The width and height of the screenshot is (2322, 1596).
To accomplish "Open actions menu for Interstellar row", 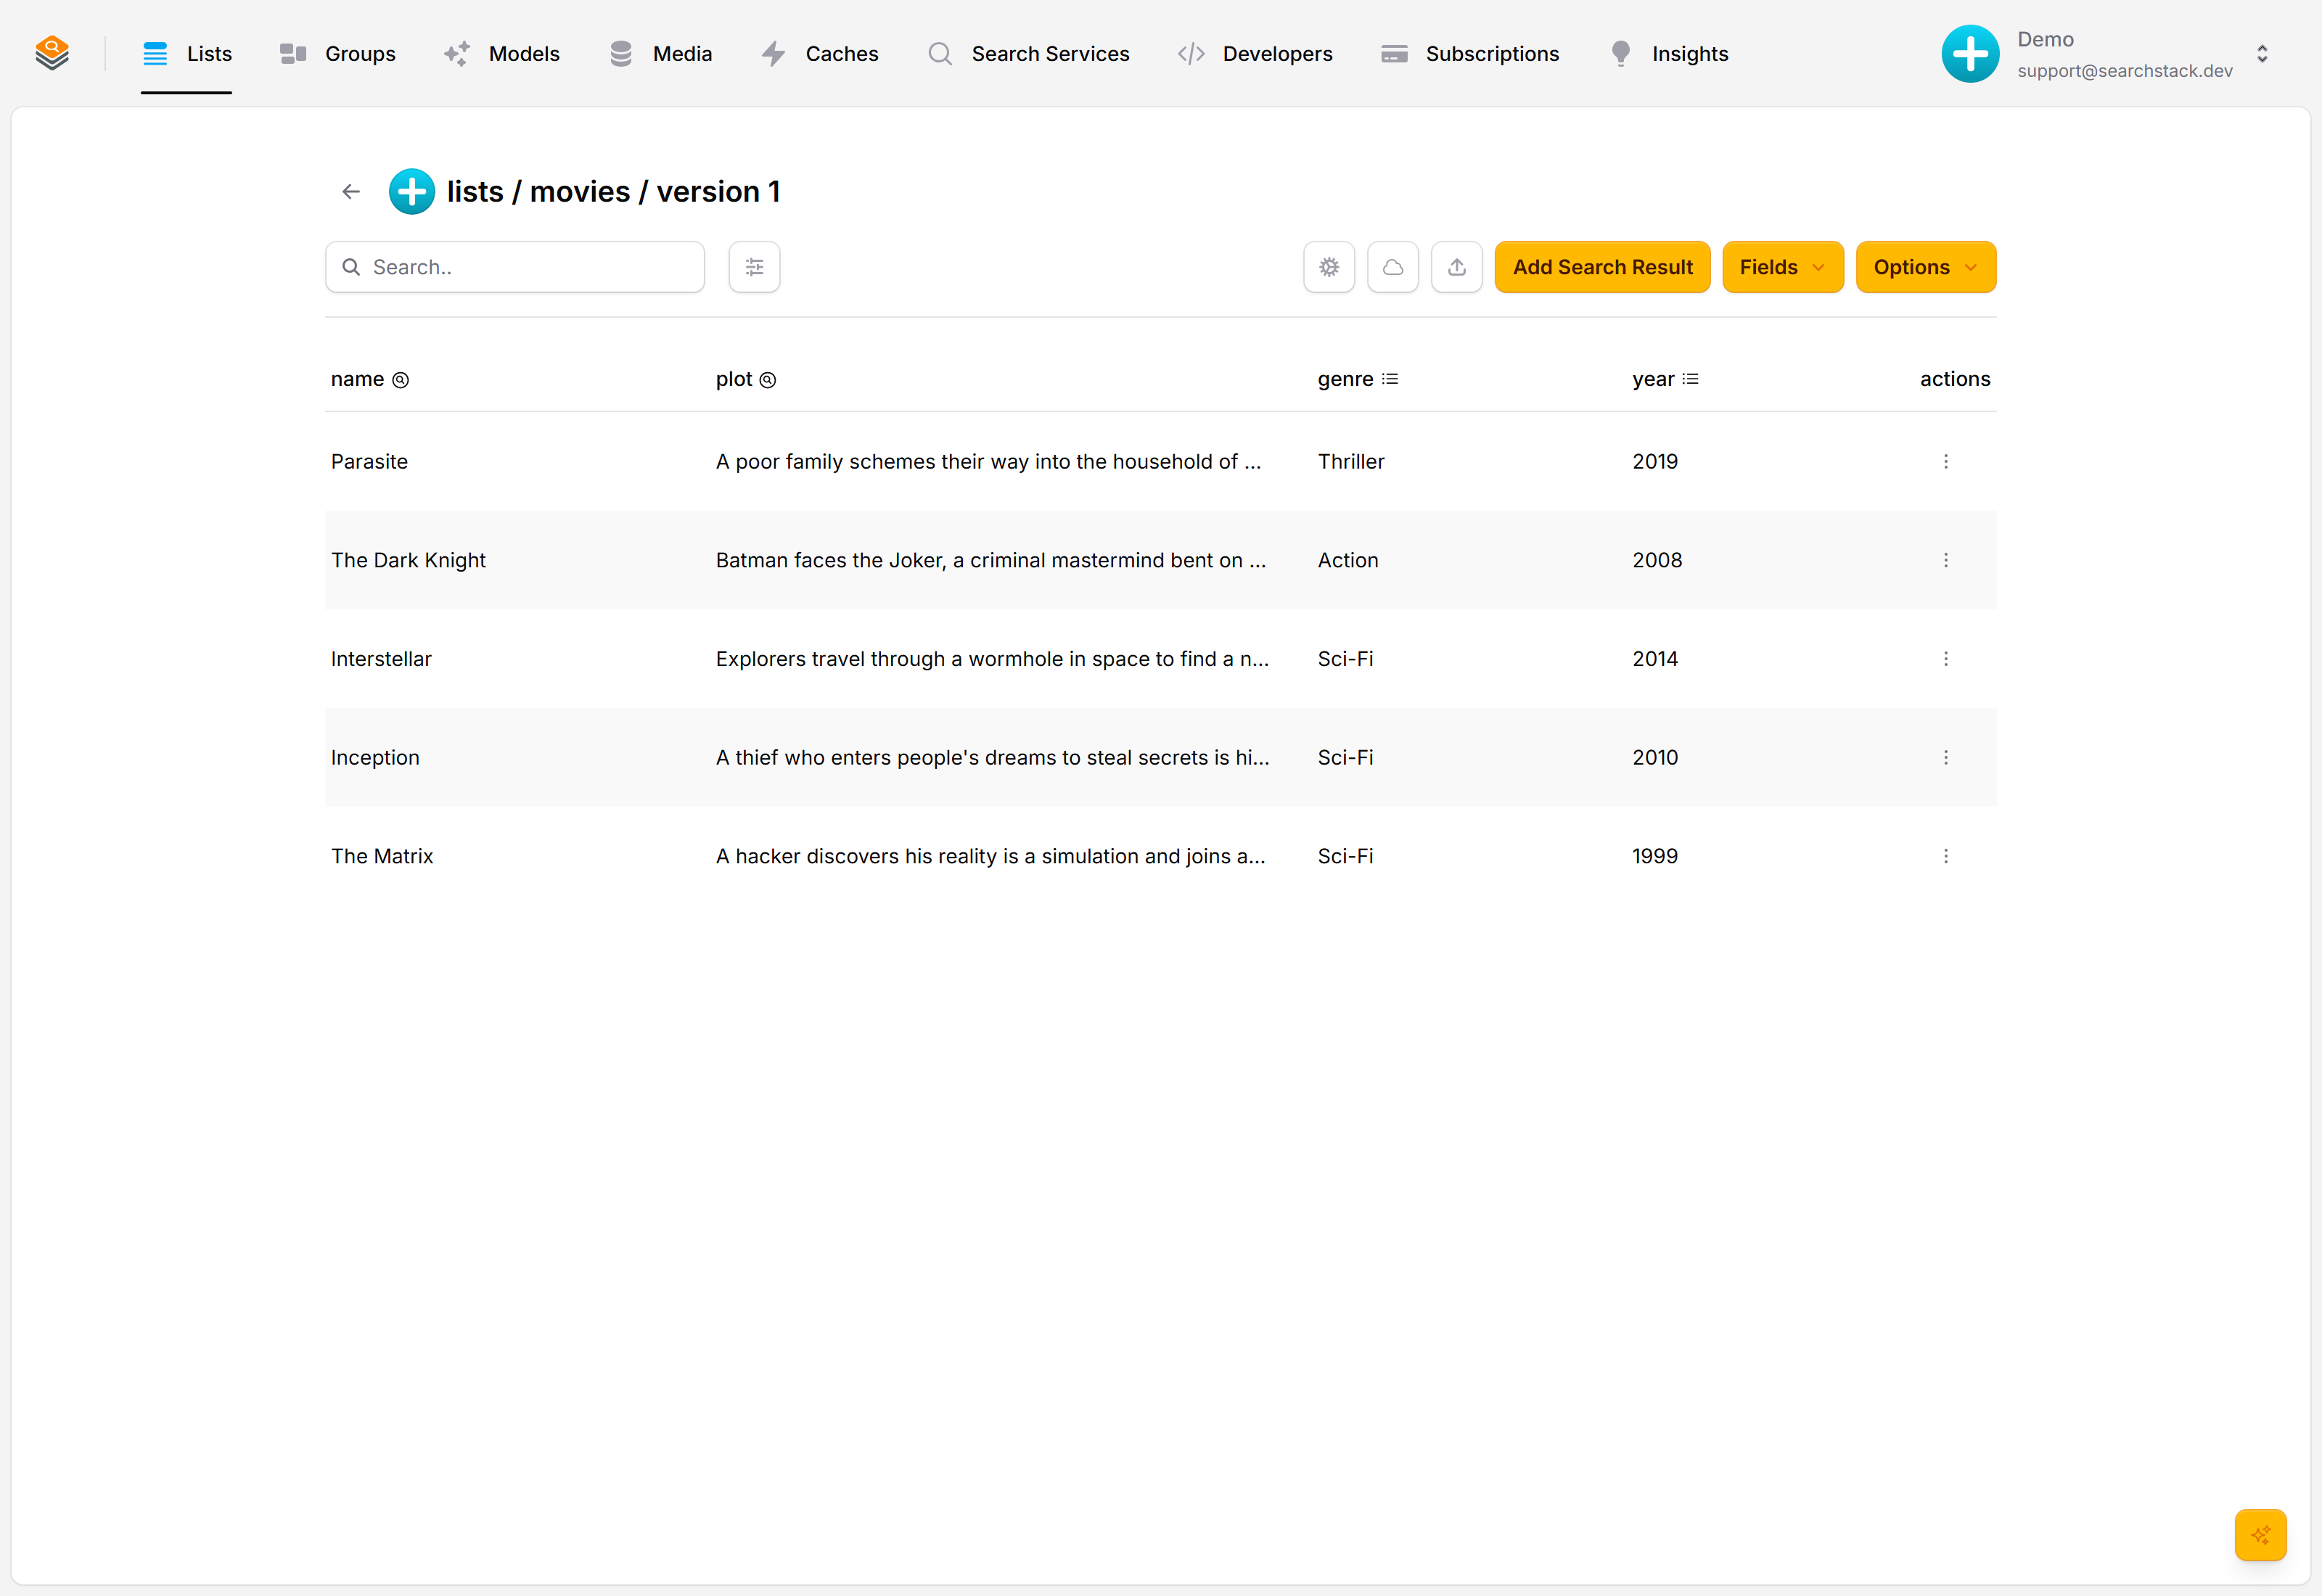I will click(x=1945, y=659).
